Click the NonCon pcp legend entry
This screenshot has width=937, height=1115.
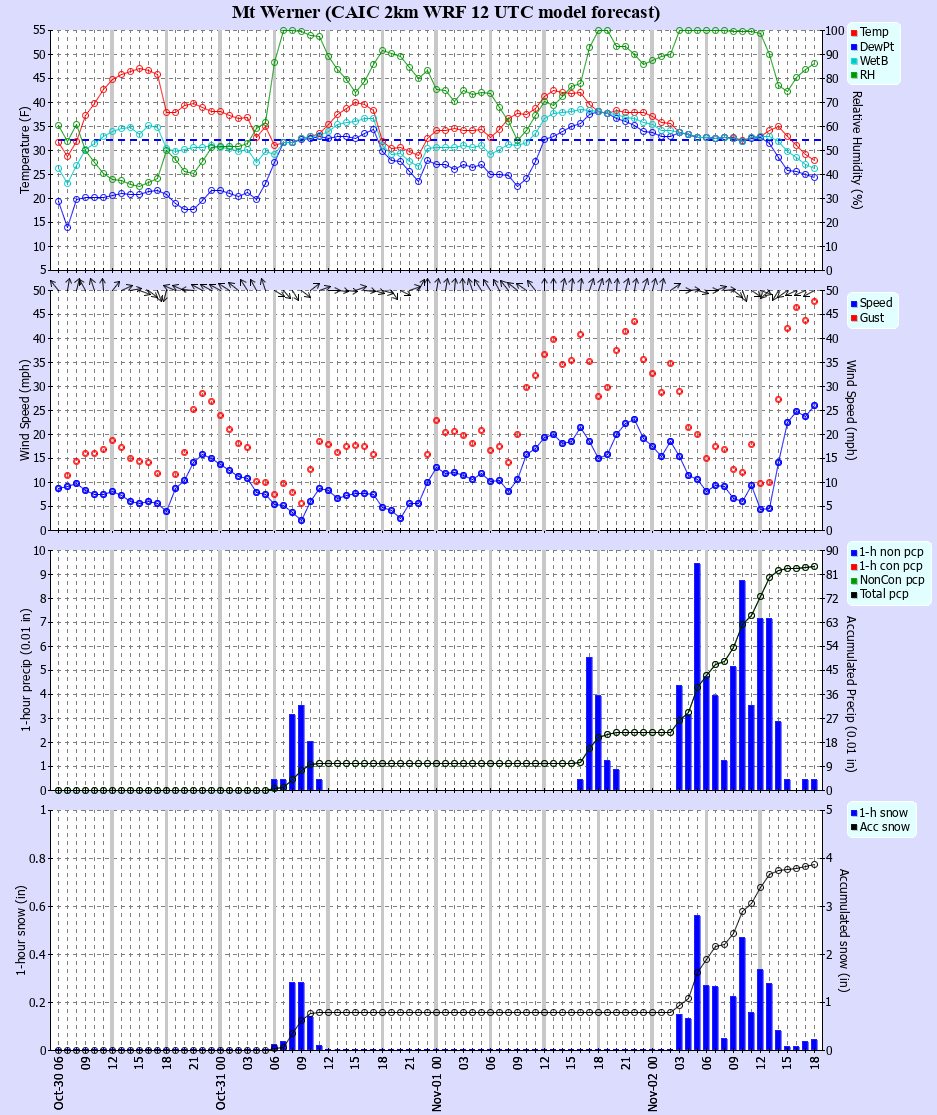pyautogui.click(x=887, y=580)
